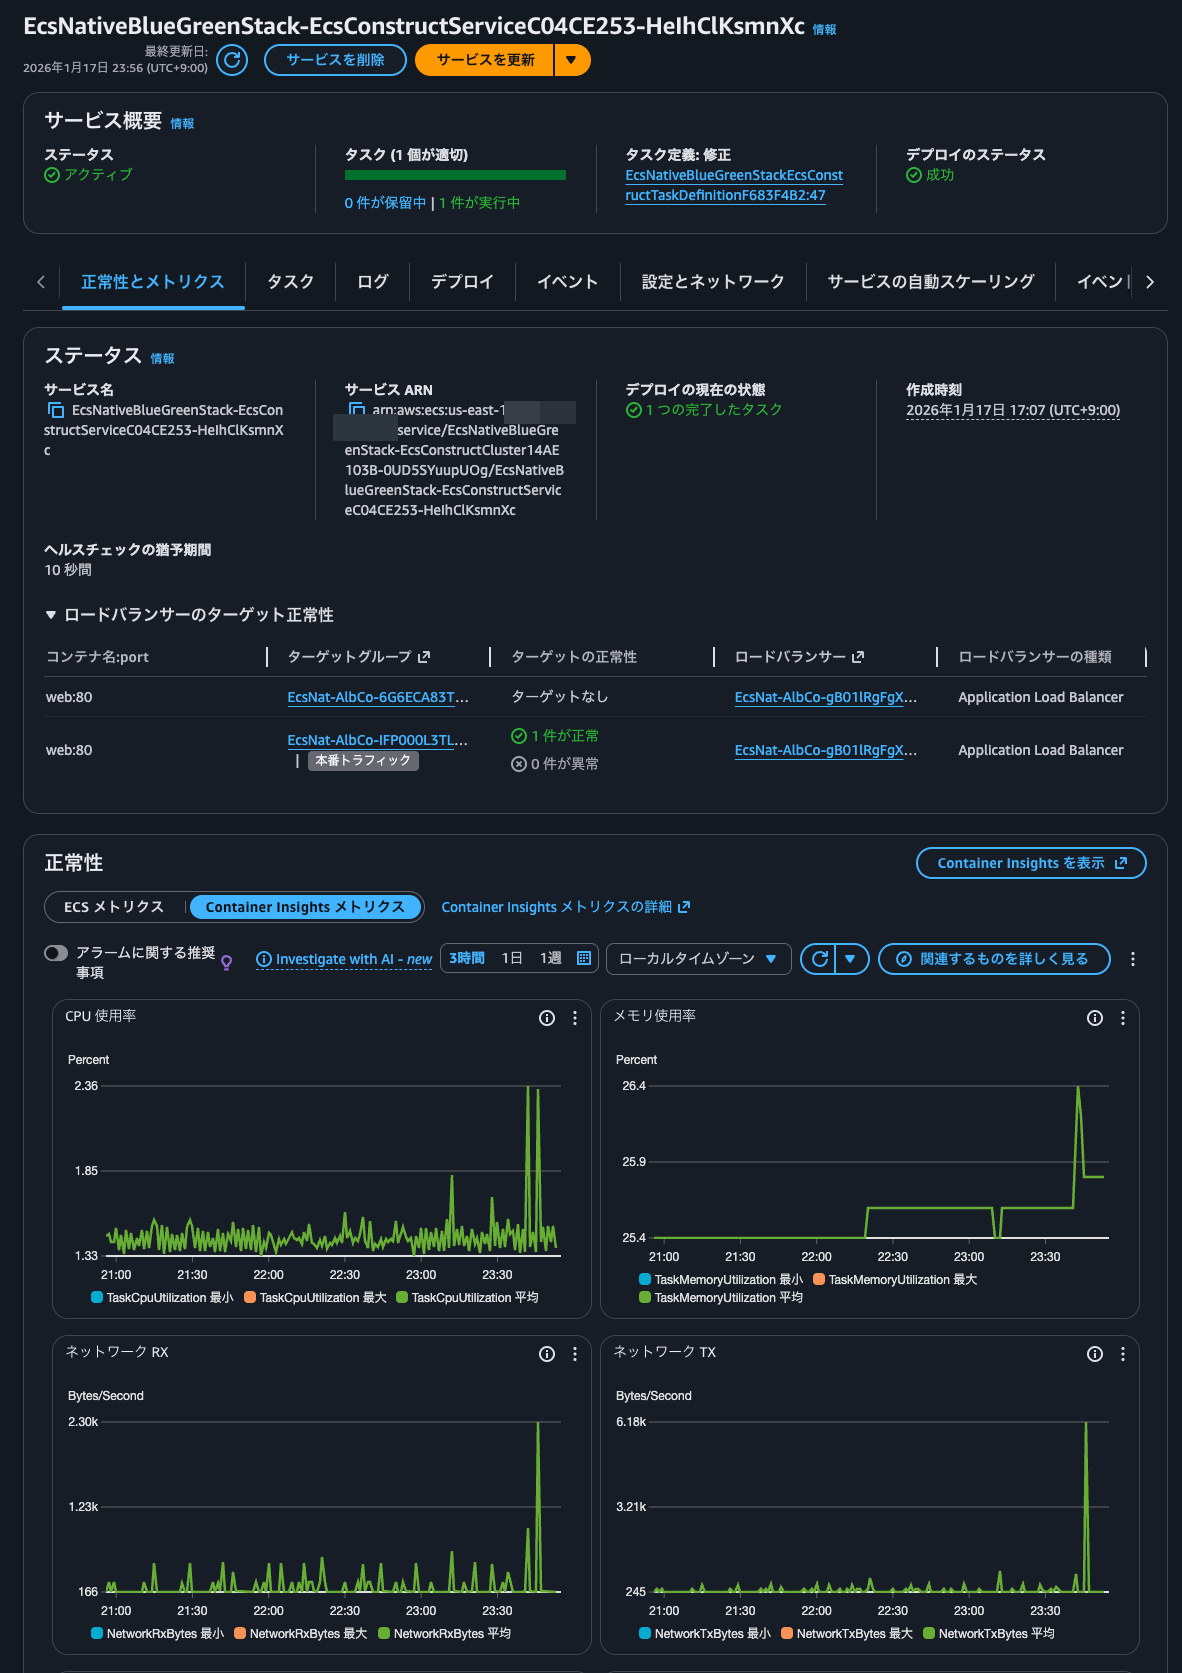Click the refresh icon beside last updated time
The width and height of the screenshot is (1182, 1673).
pyautogui.click(x=232, y=60)
